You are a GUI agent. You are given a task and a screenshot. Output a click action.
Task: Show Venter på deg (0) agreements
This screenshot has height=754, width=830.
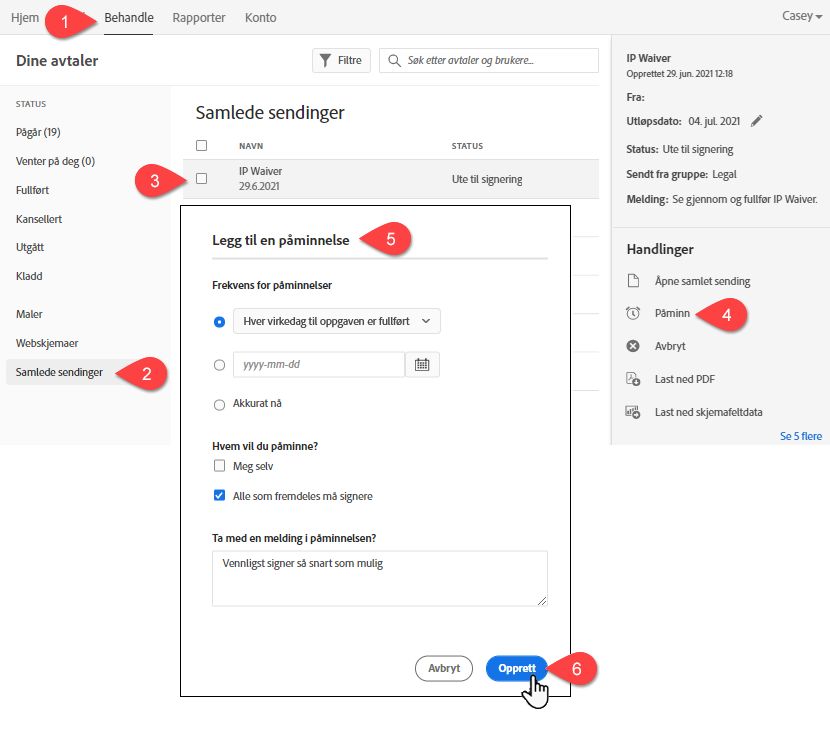[x=56, y=161]
